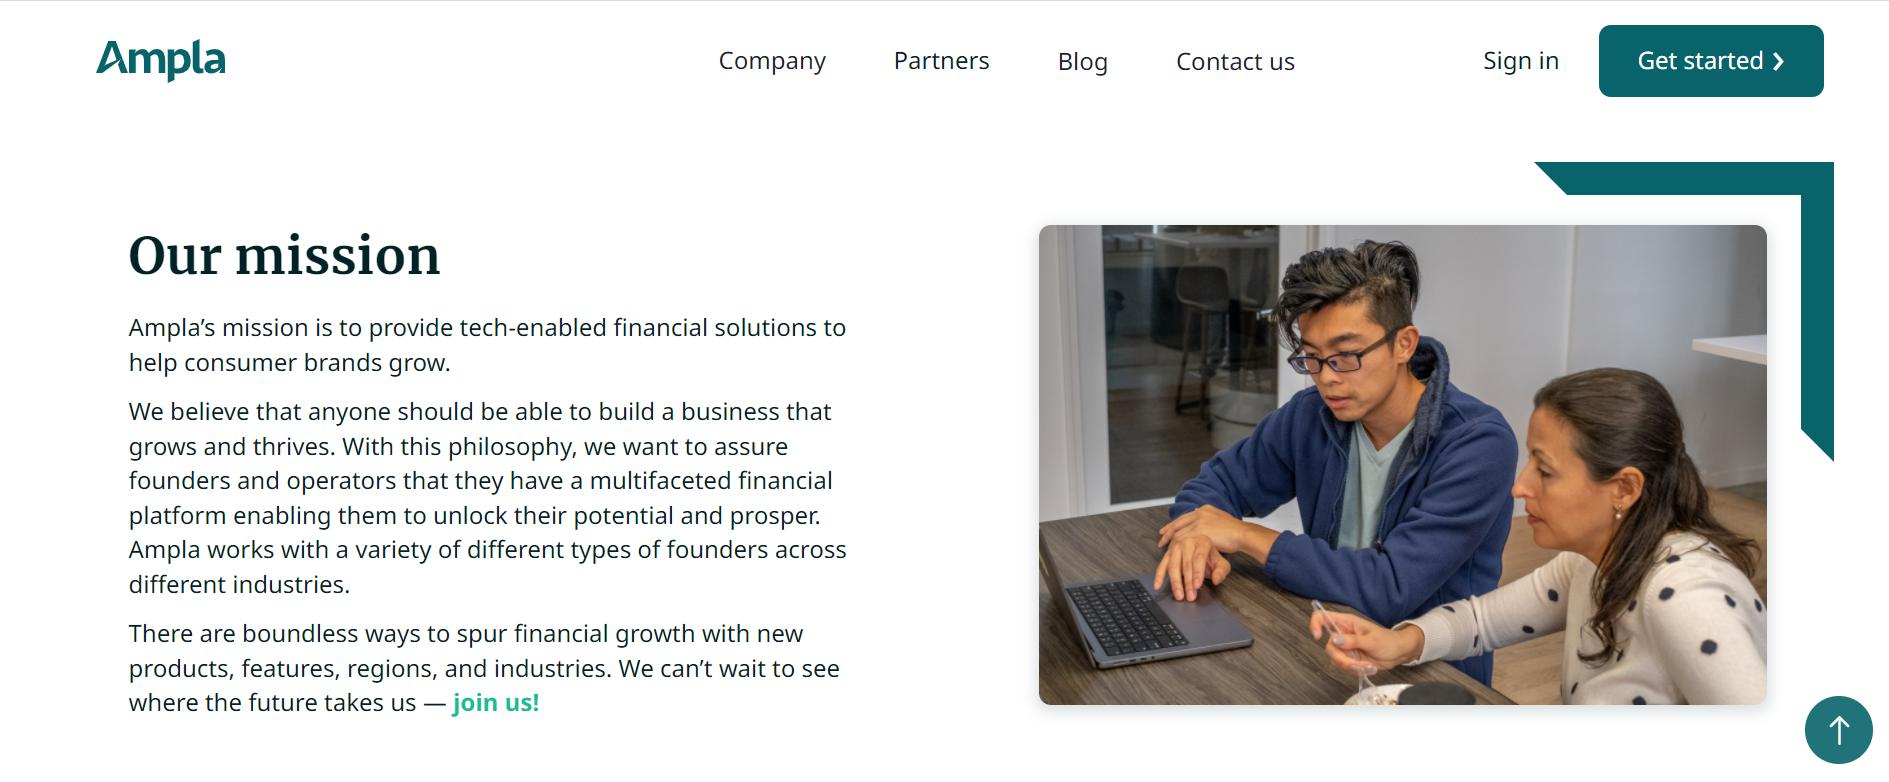Click the Ampla logo
Screen dimensions: 1889x782
(x=161, y=60)
